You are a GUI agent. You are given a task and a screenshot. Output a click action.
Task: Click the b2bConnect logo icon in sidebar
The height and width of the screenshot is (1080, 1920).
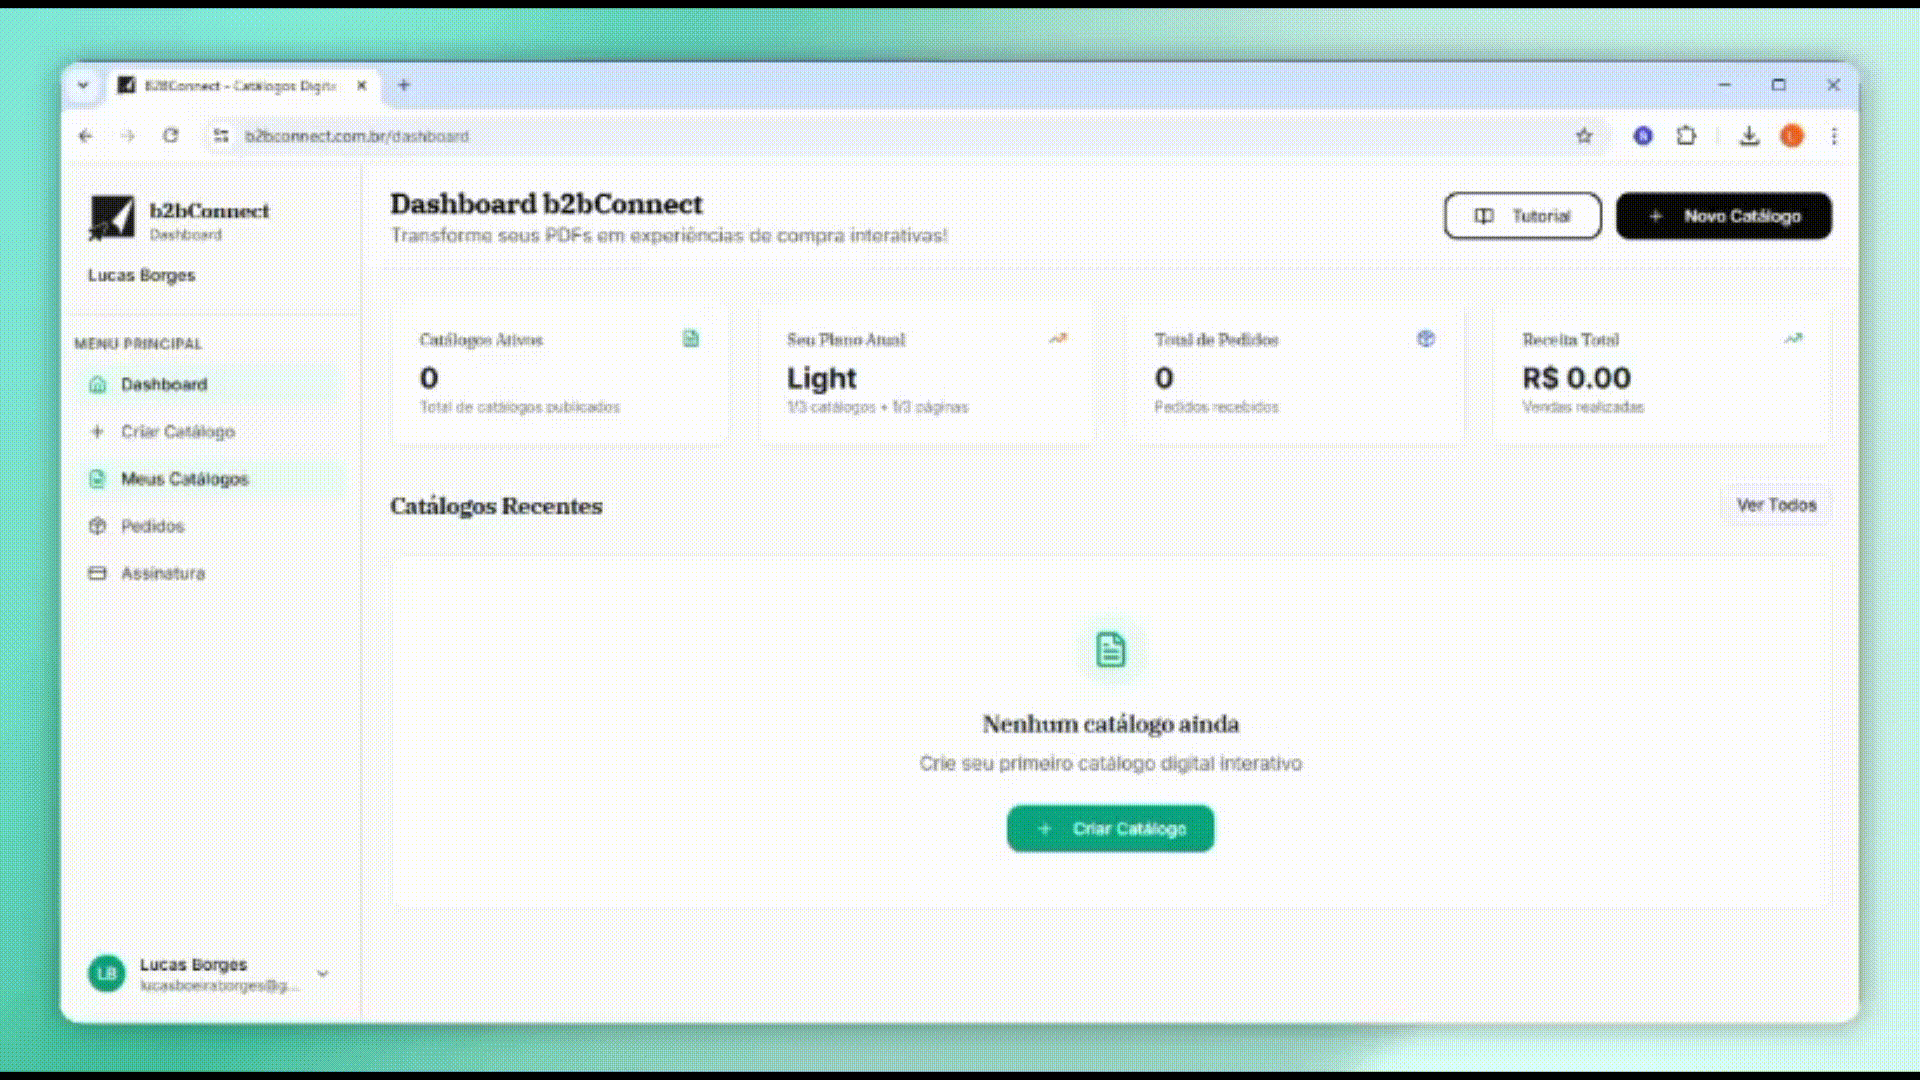(x=112, y=217)
